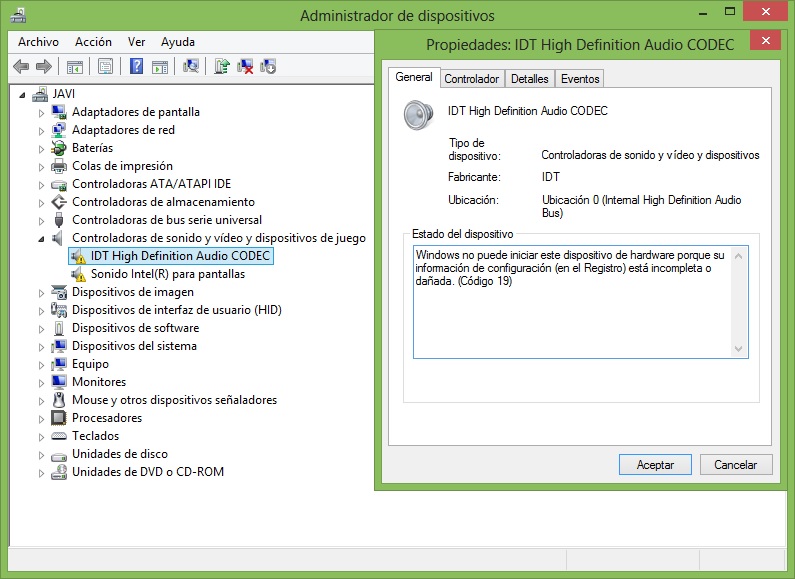
Task: Open the Properties toolbar icon
Action: (105, 66)
